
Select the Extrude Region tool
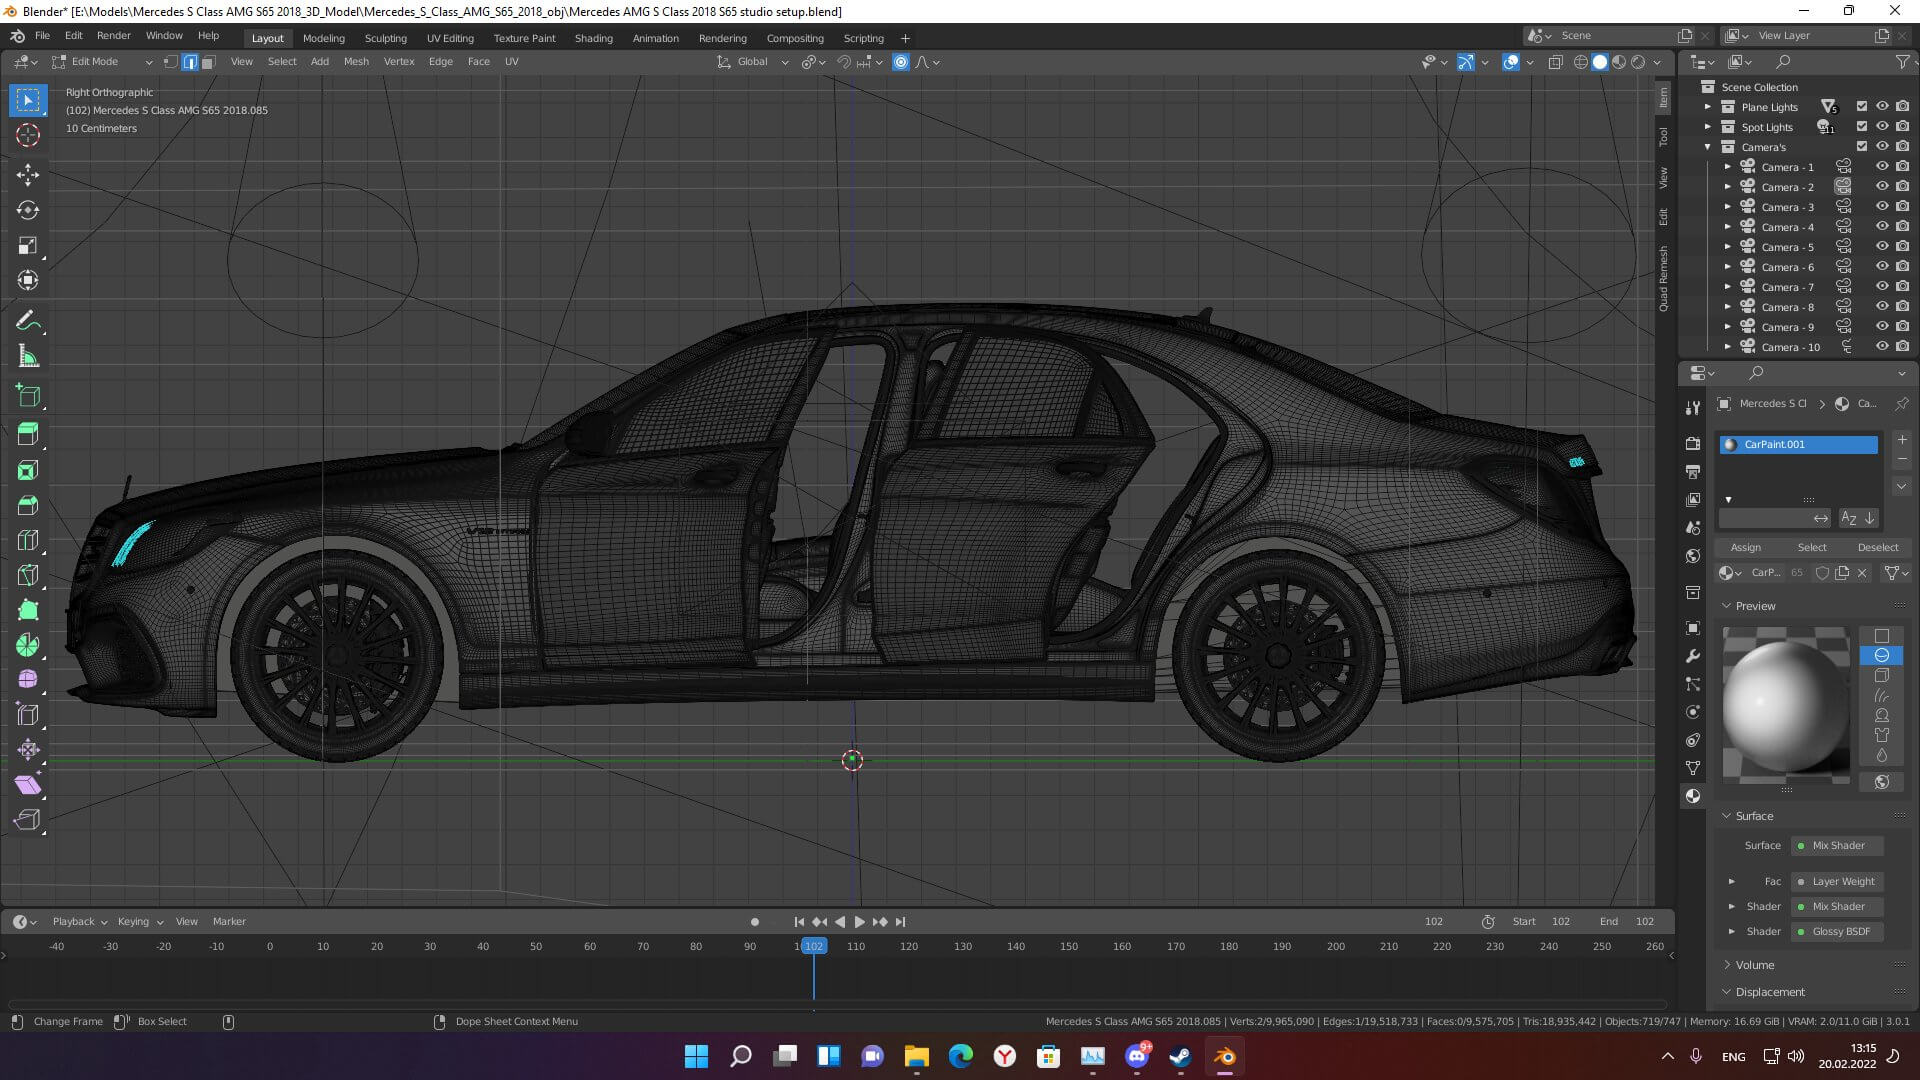28,434
